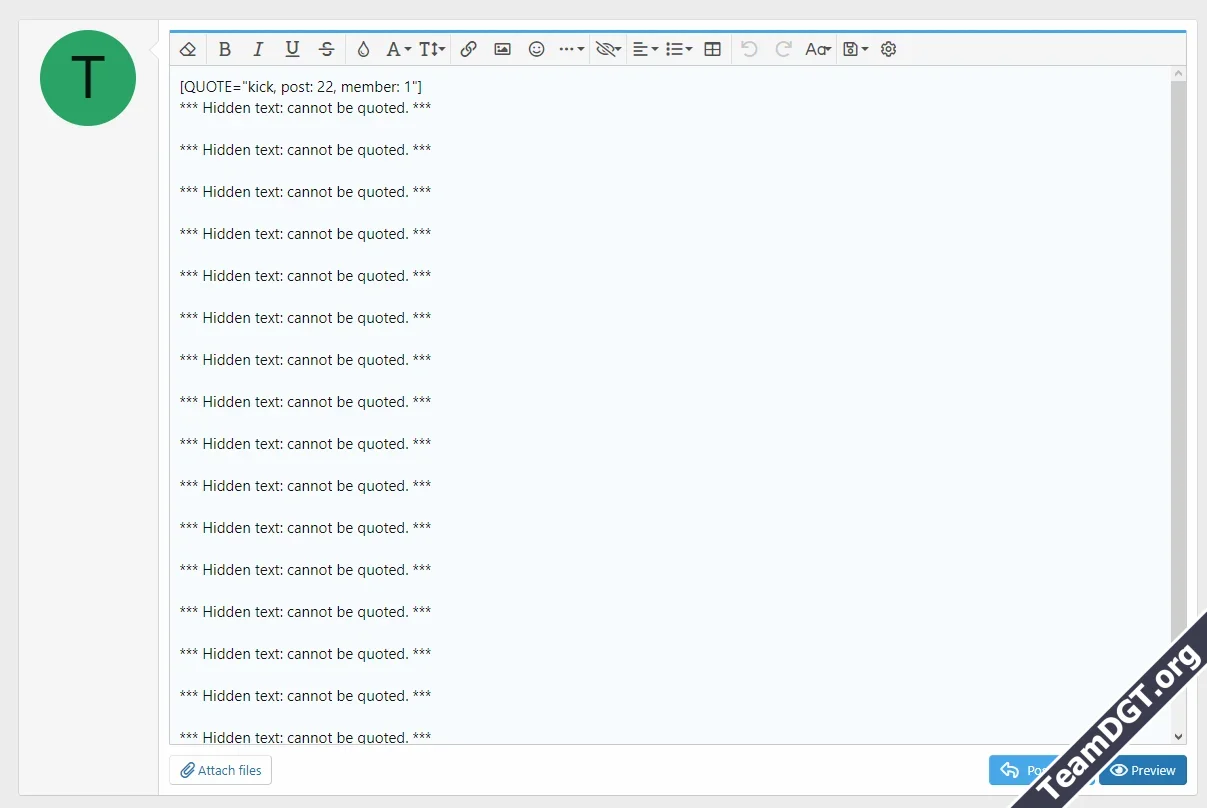Toggle strikethrough formatting

coord(325,48)
